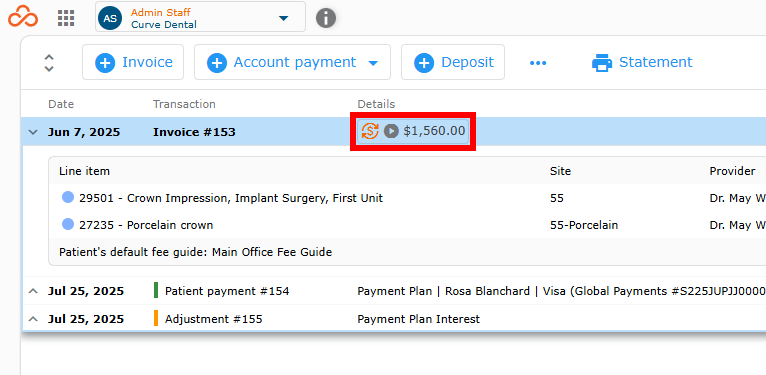766x375 pixels.
Task: Expand the Adjustment #155 row
Action: click(33, 319)
